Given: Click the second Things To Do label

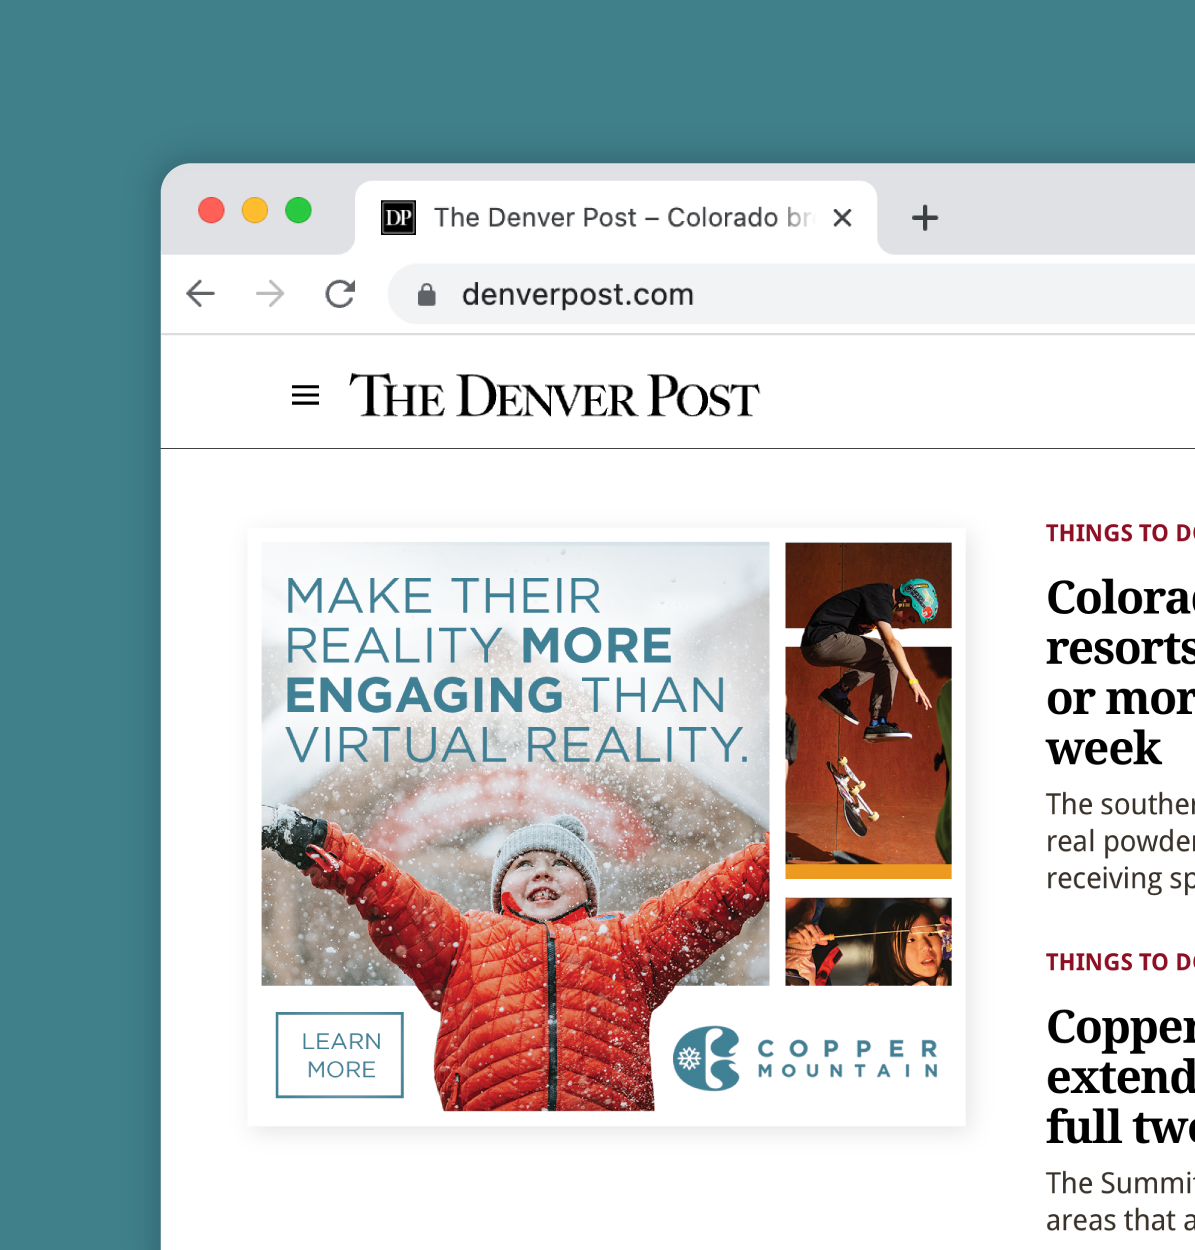Looking at the screenshot, I should pyautogui.click(x=1120, y=962).
